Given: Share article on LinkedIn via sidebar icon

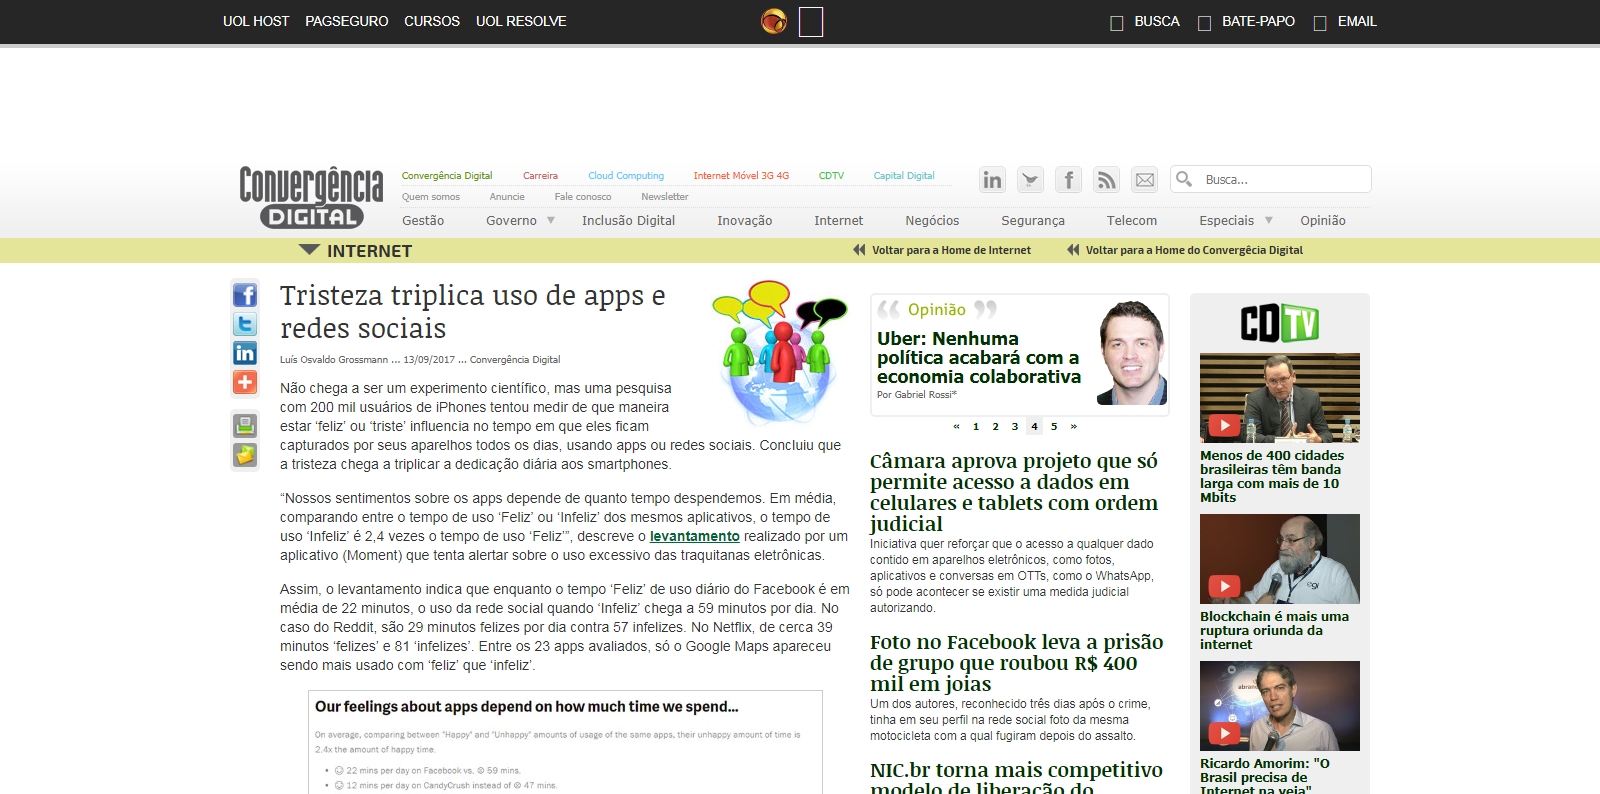Looking at the screenshot, I should 245,353.
